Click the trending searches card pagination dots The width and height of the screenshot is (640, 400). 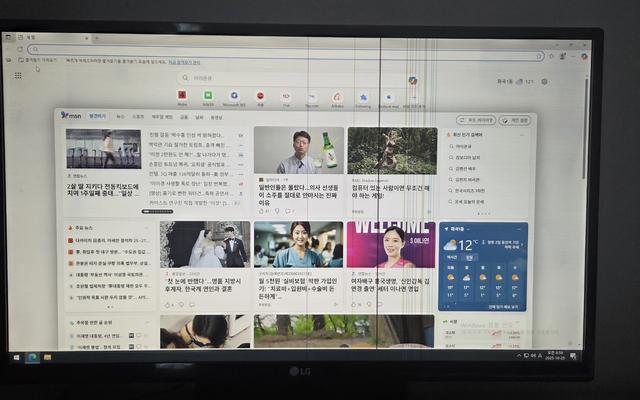[x=484, y=213]
